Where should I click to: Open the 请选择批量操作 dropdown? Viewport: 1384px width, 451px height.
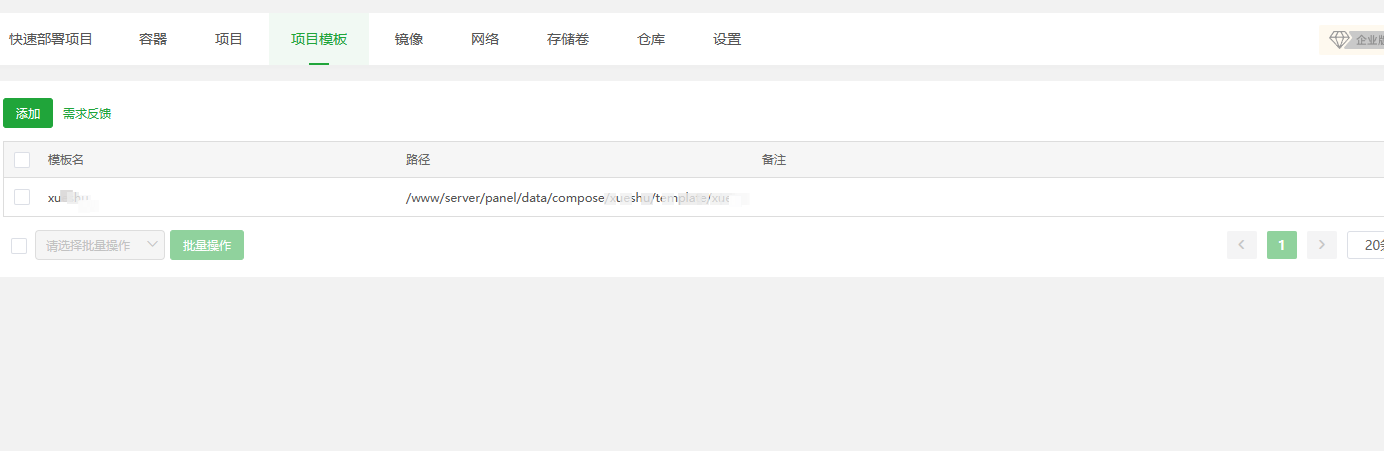point(100,245)
